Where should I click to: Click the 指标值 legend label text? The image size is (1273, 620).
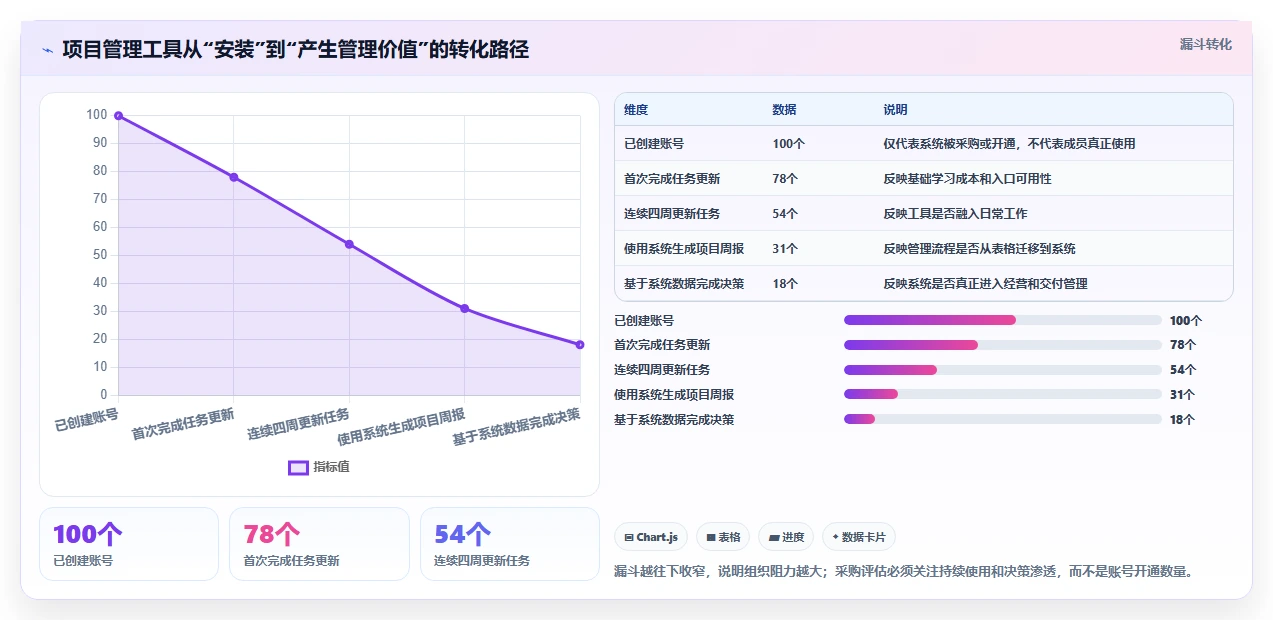coord(332,467)
